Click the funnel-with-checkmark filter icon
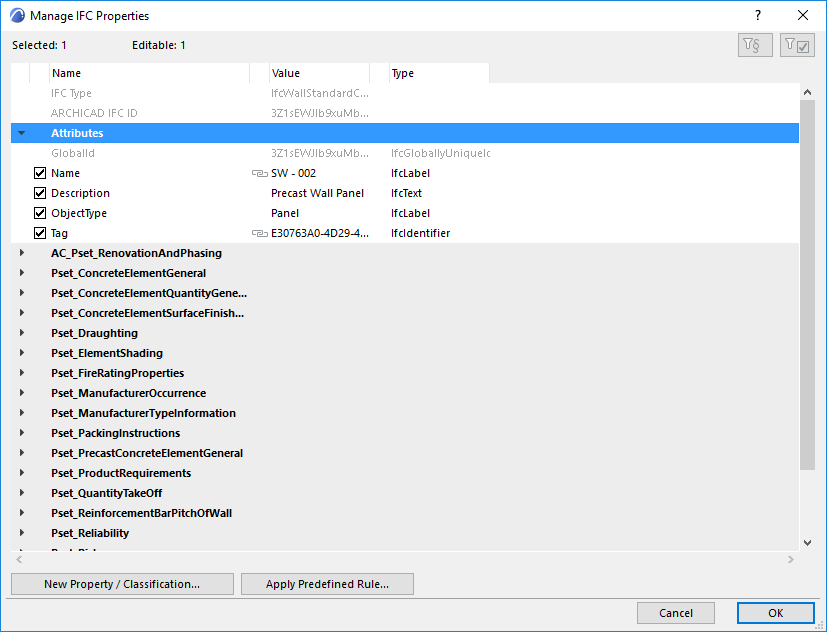The height and width of the screenshot is (632, 827). pos(796,44)
